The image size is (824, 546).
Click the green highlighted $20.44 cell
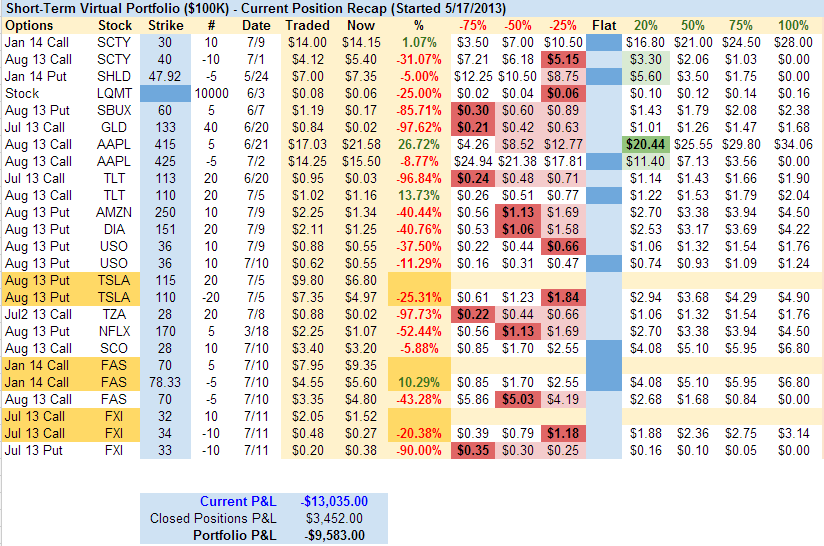[x=645, y=144]
